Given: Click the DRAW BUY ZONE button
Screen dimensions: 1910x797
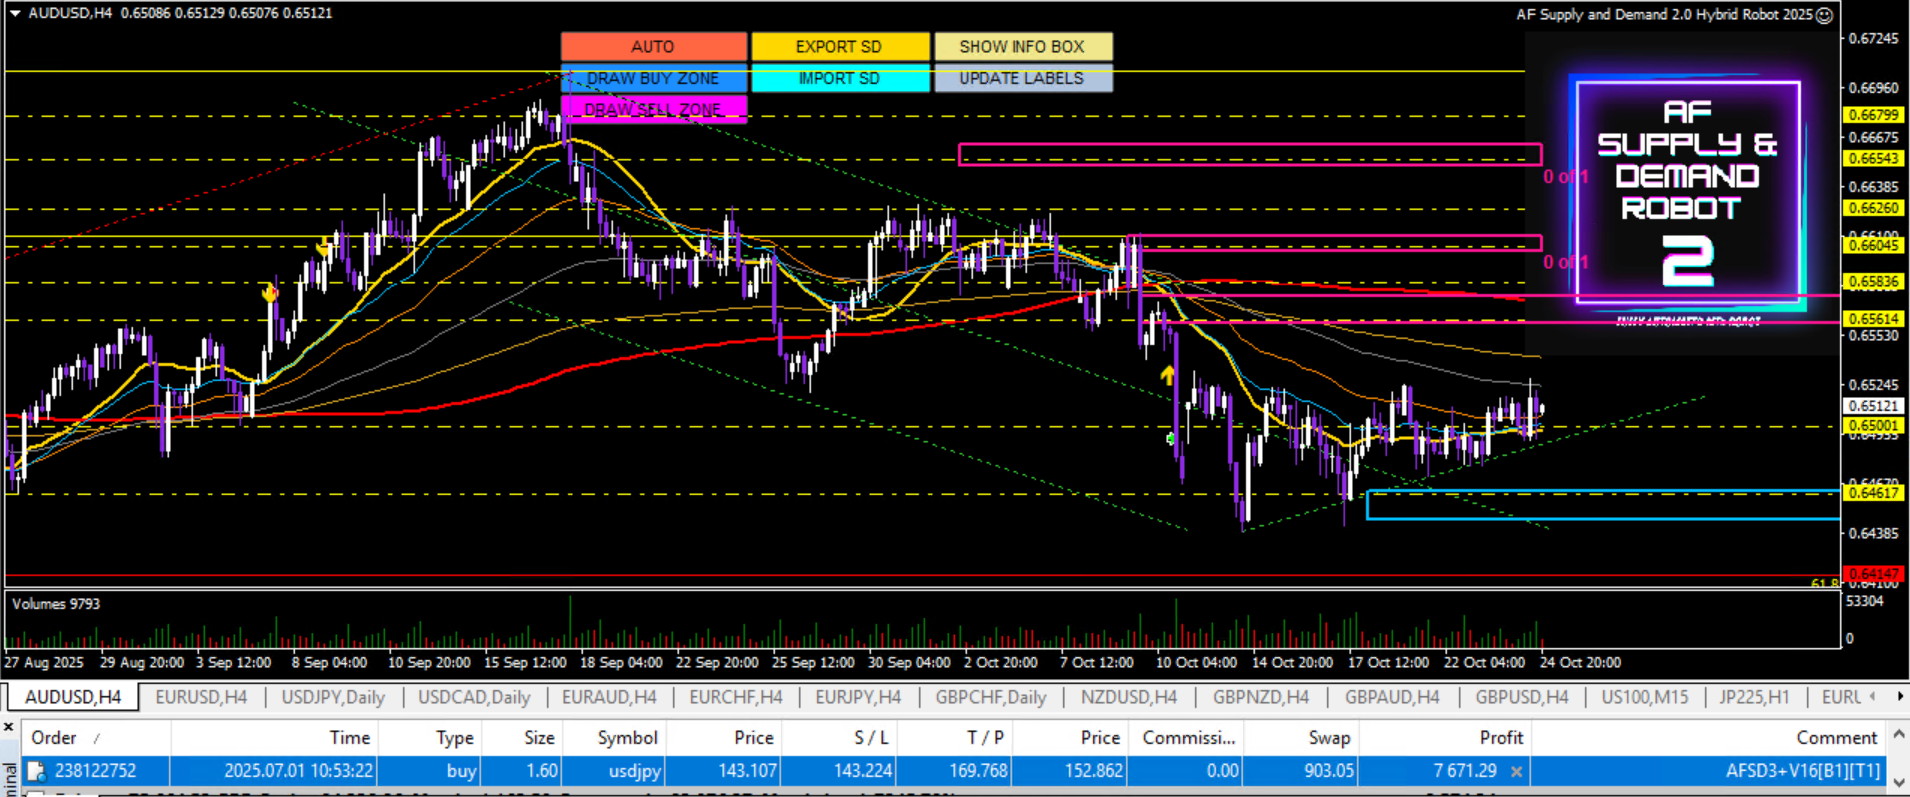Looking at the screenshot, I should (x=653, y=78).
